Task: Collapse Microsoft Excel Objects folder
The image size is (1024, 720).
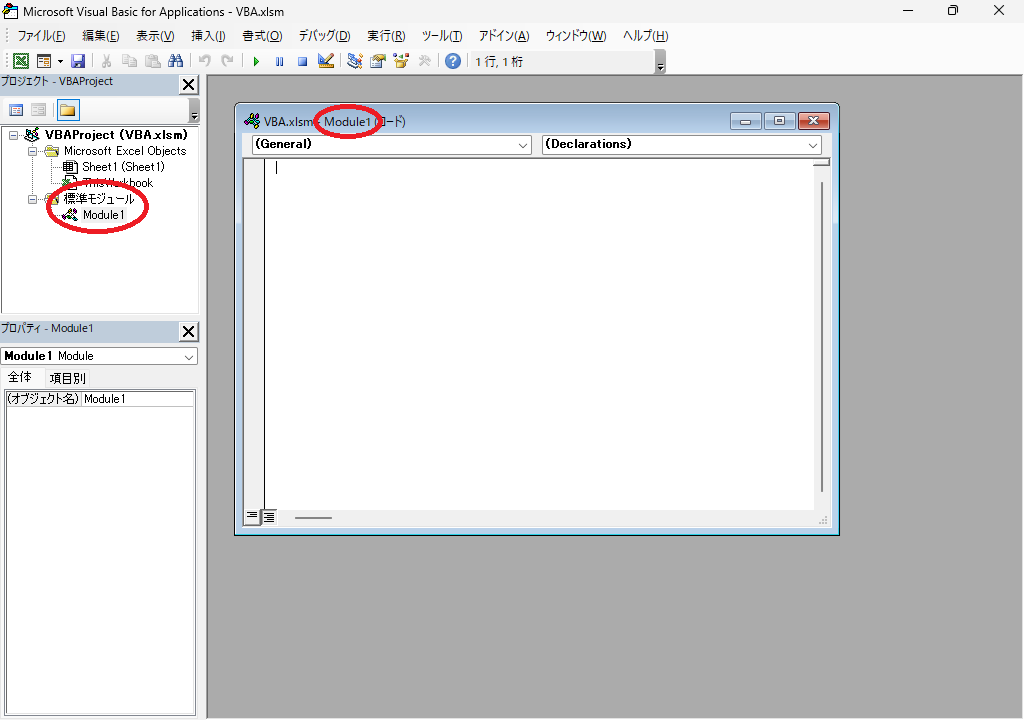Action: (x=32, y=151)
